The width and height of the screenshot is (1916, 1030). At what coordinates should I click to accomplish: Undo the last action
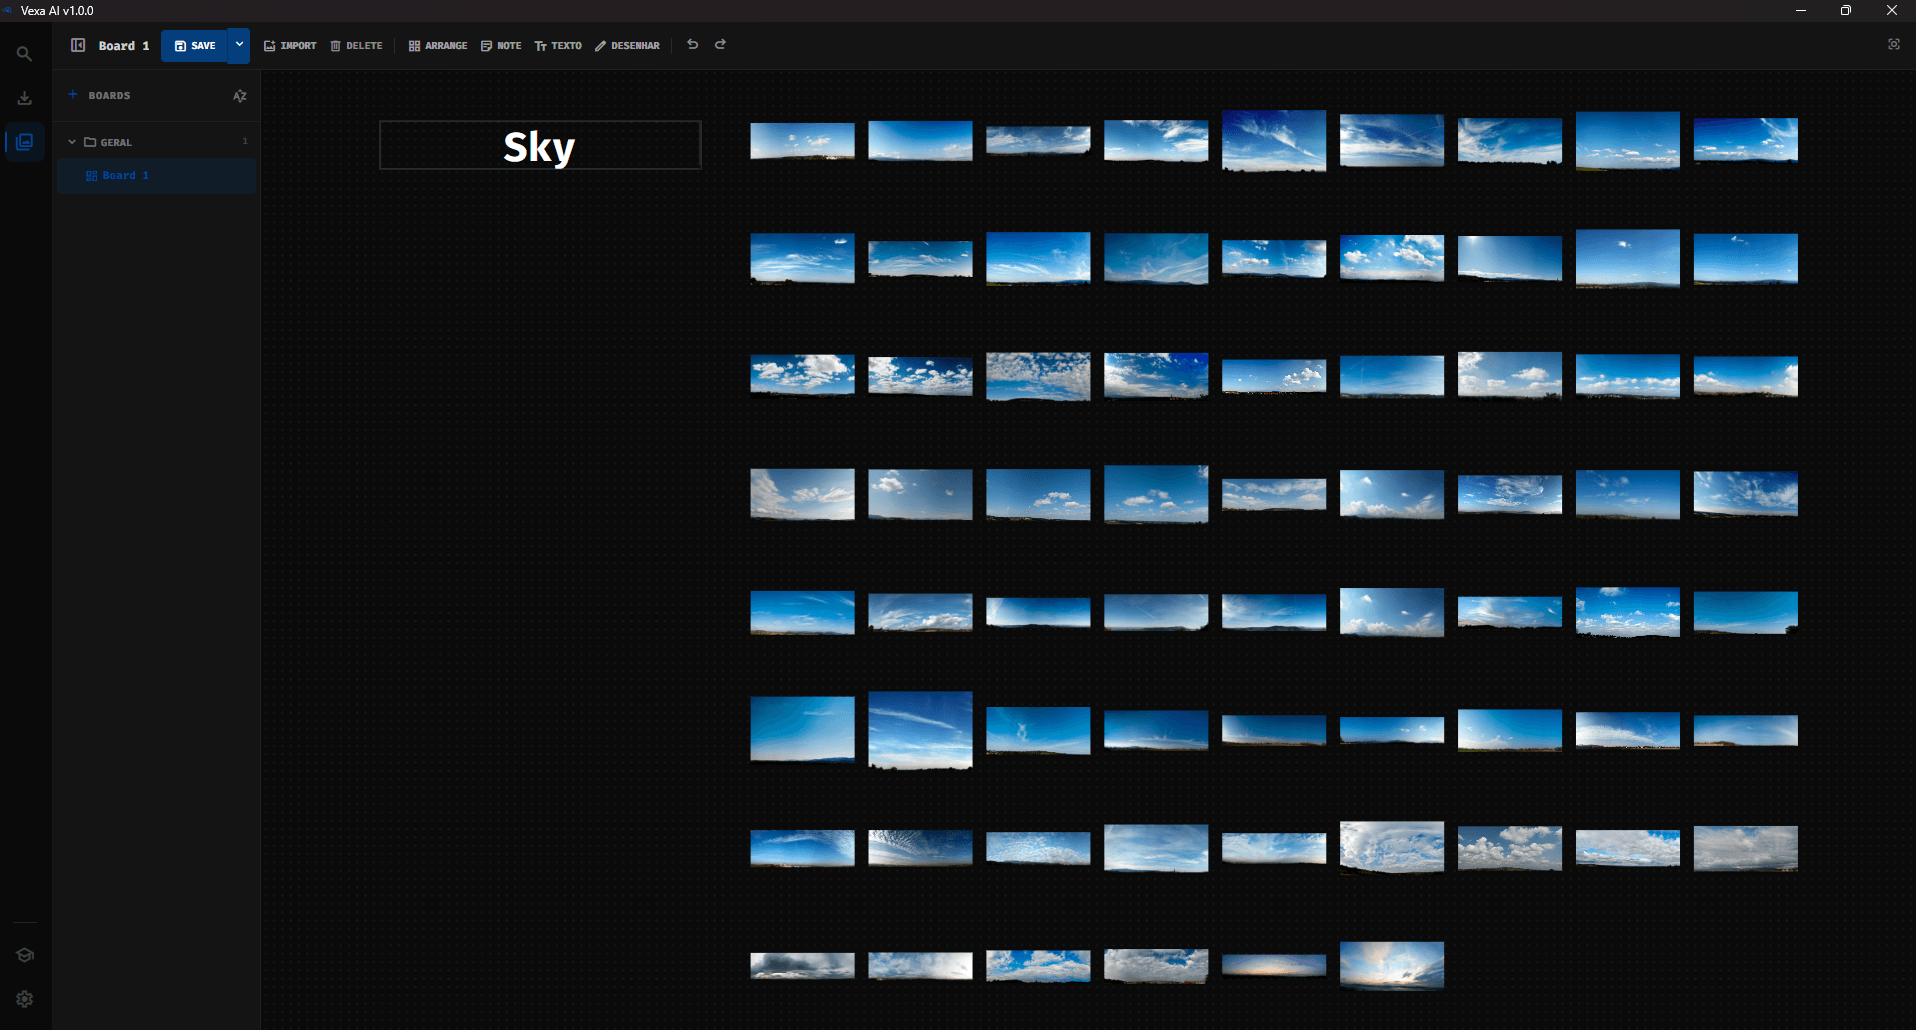[692, 45]
